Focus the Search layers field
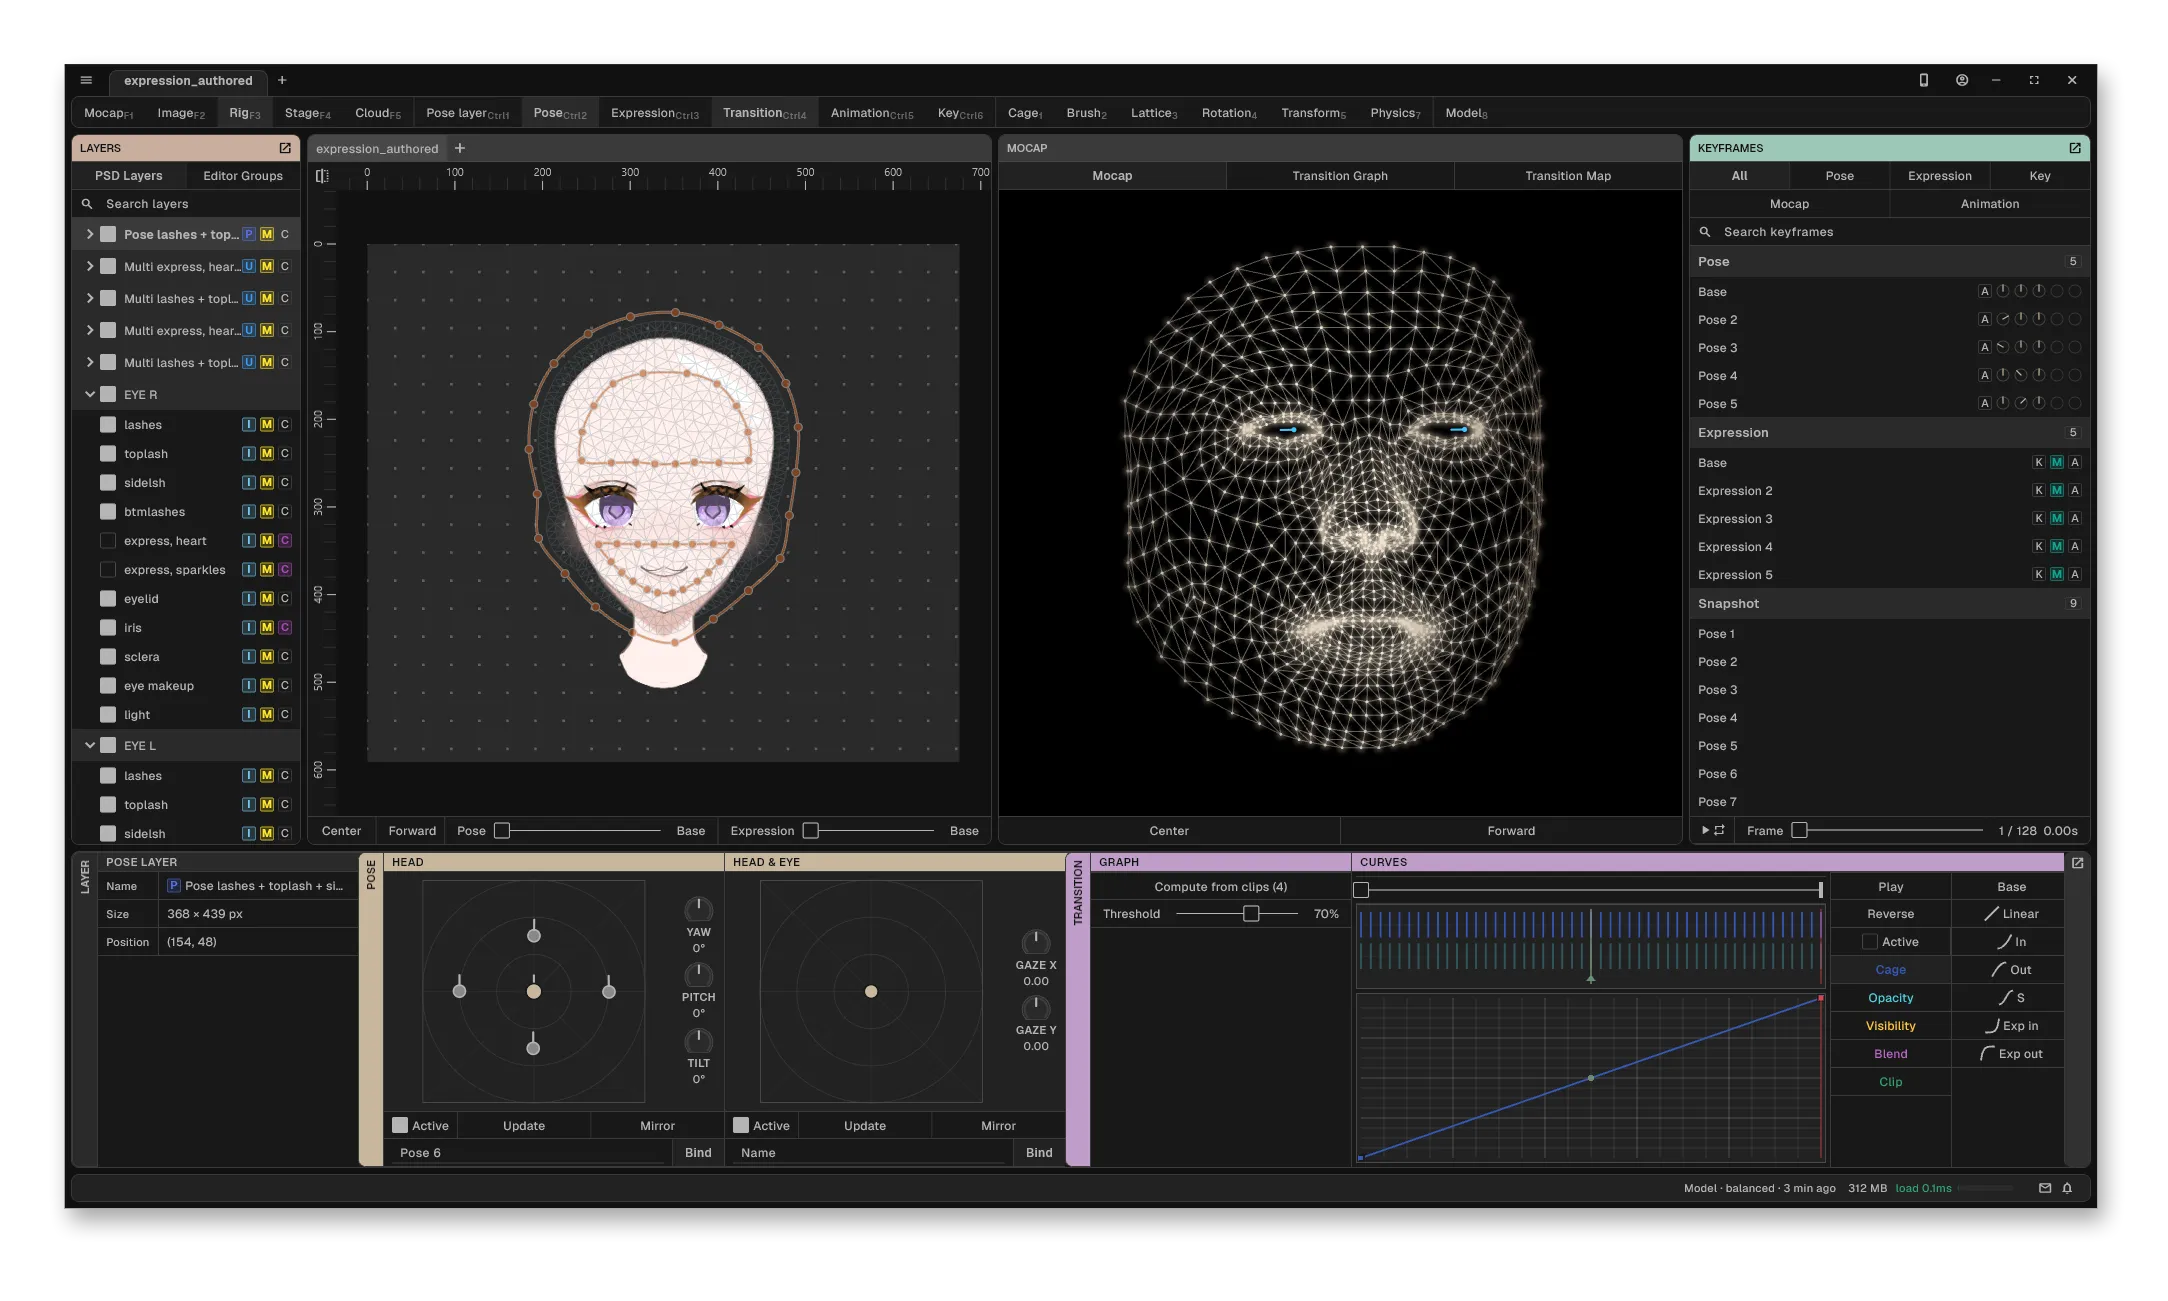 (186, 204)
